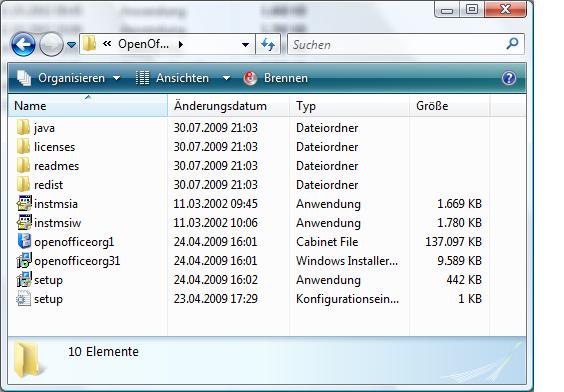Expand the Ansichten dropdown arrow
This screenshot has height=392, width=564.
226,78
